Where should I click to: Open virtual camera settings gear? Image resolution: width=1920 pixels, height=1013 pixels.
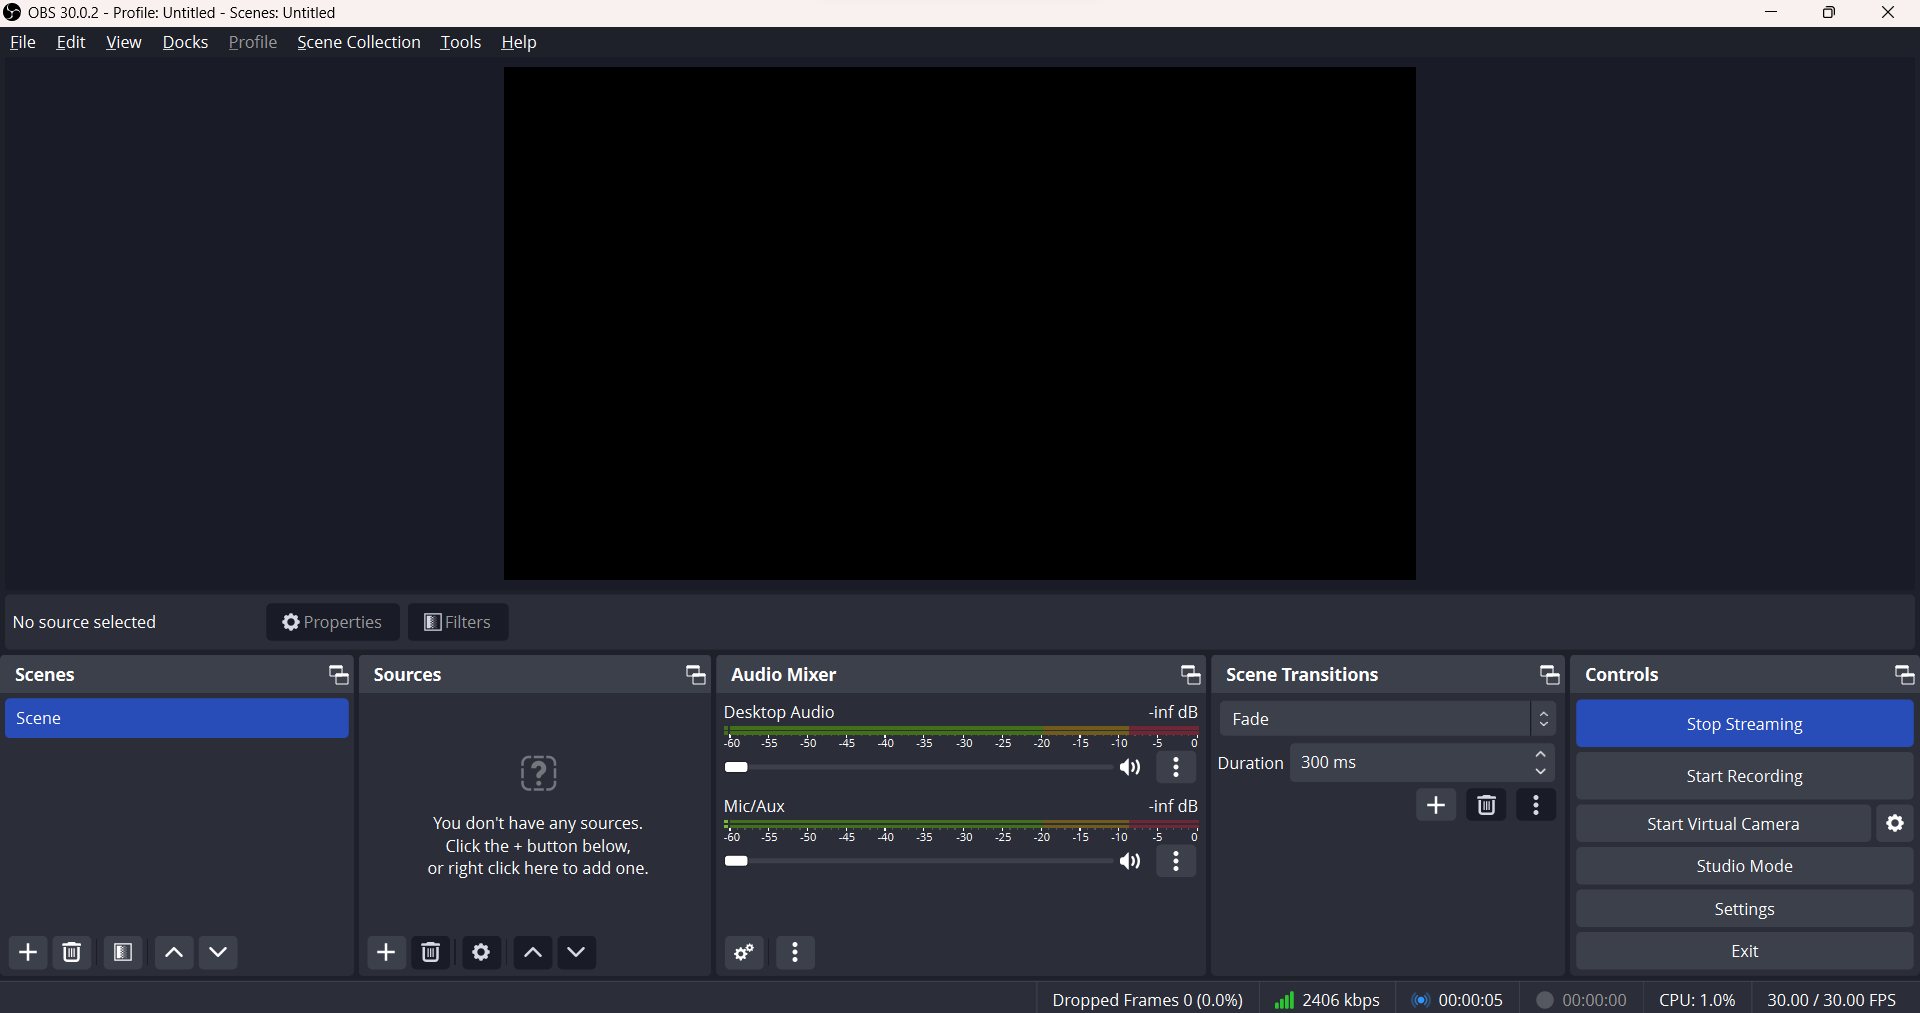tap(1895, 823)
